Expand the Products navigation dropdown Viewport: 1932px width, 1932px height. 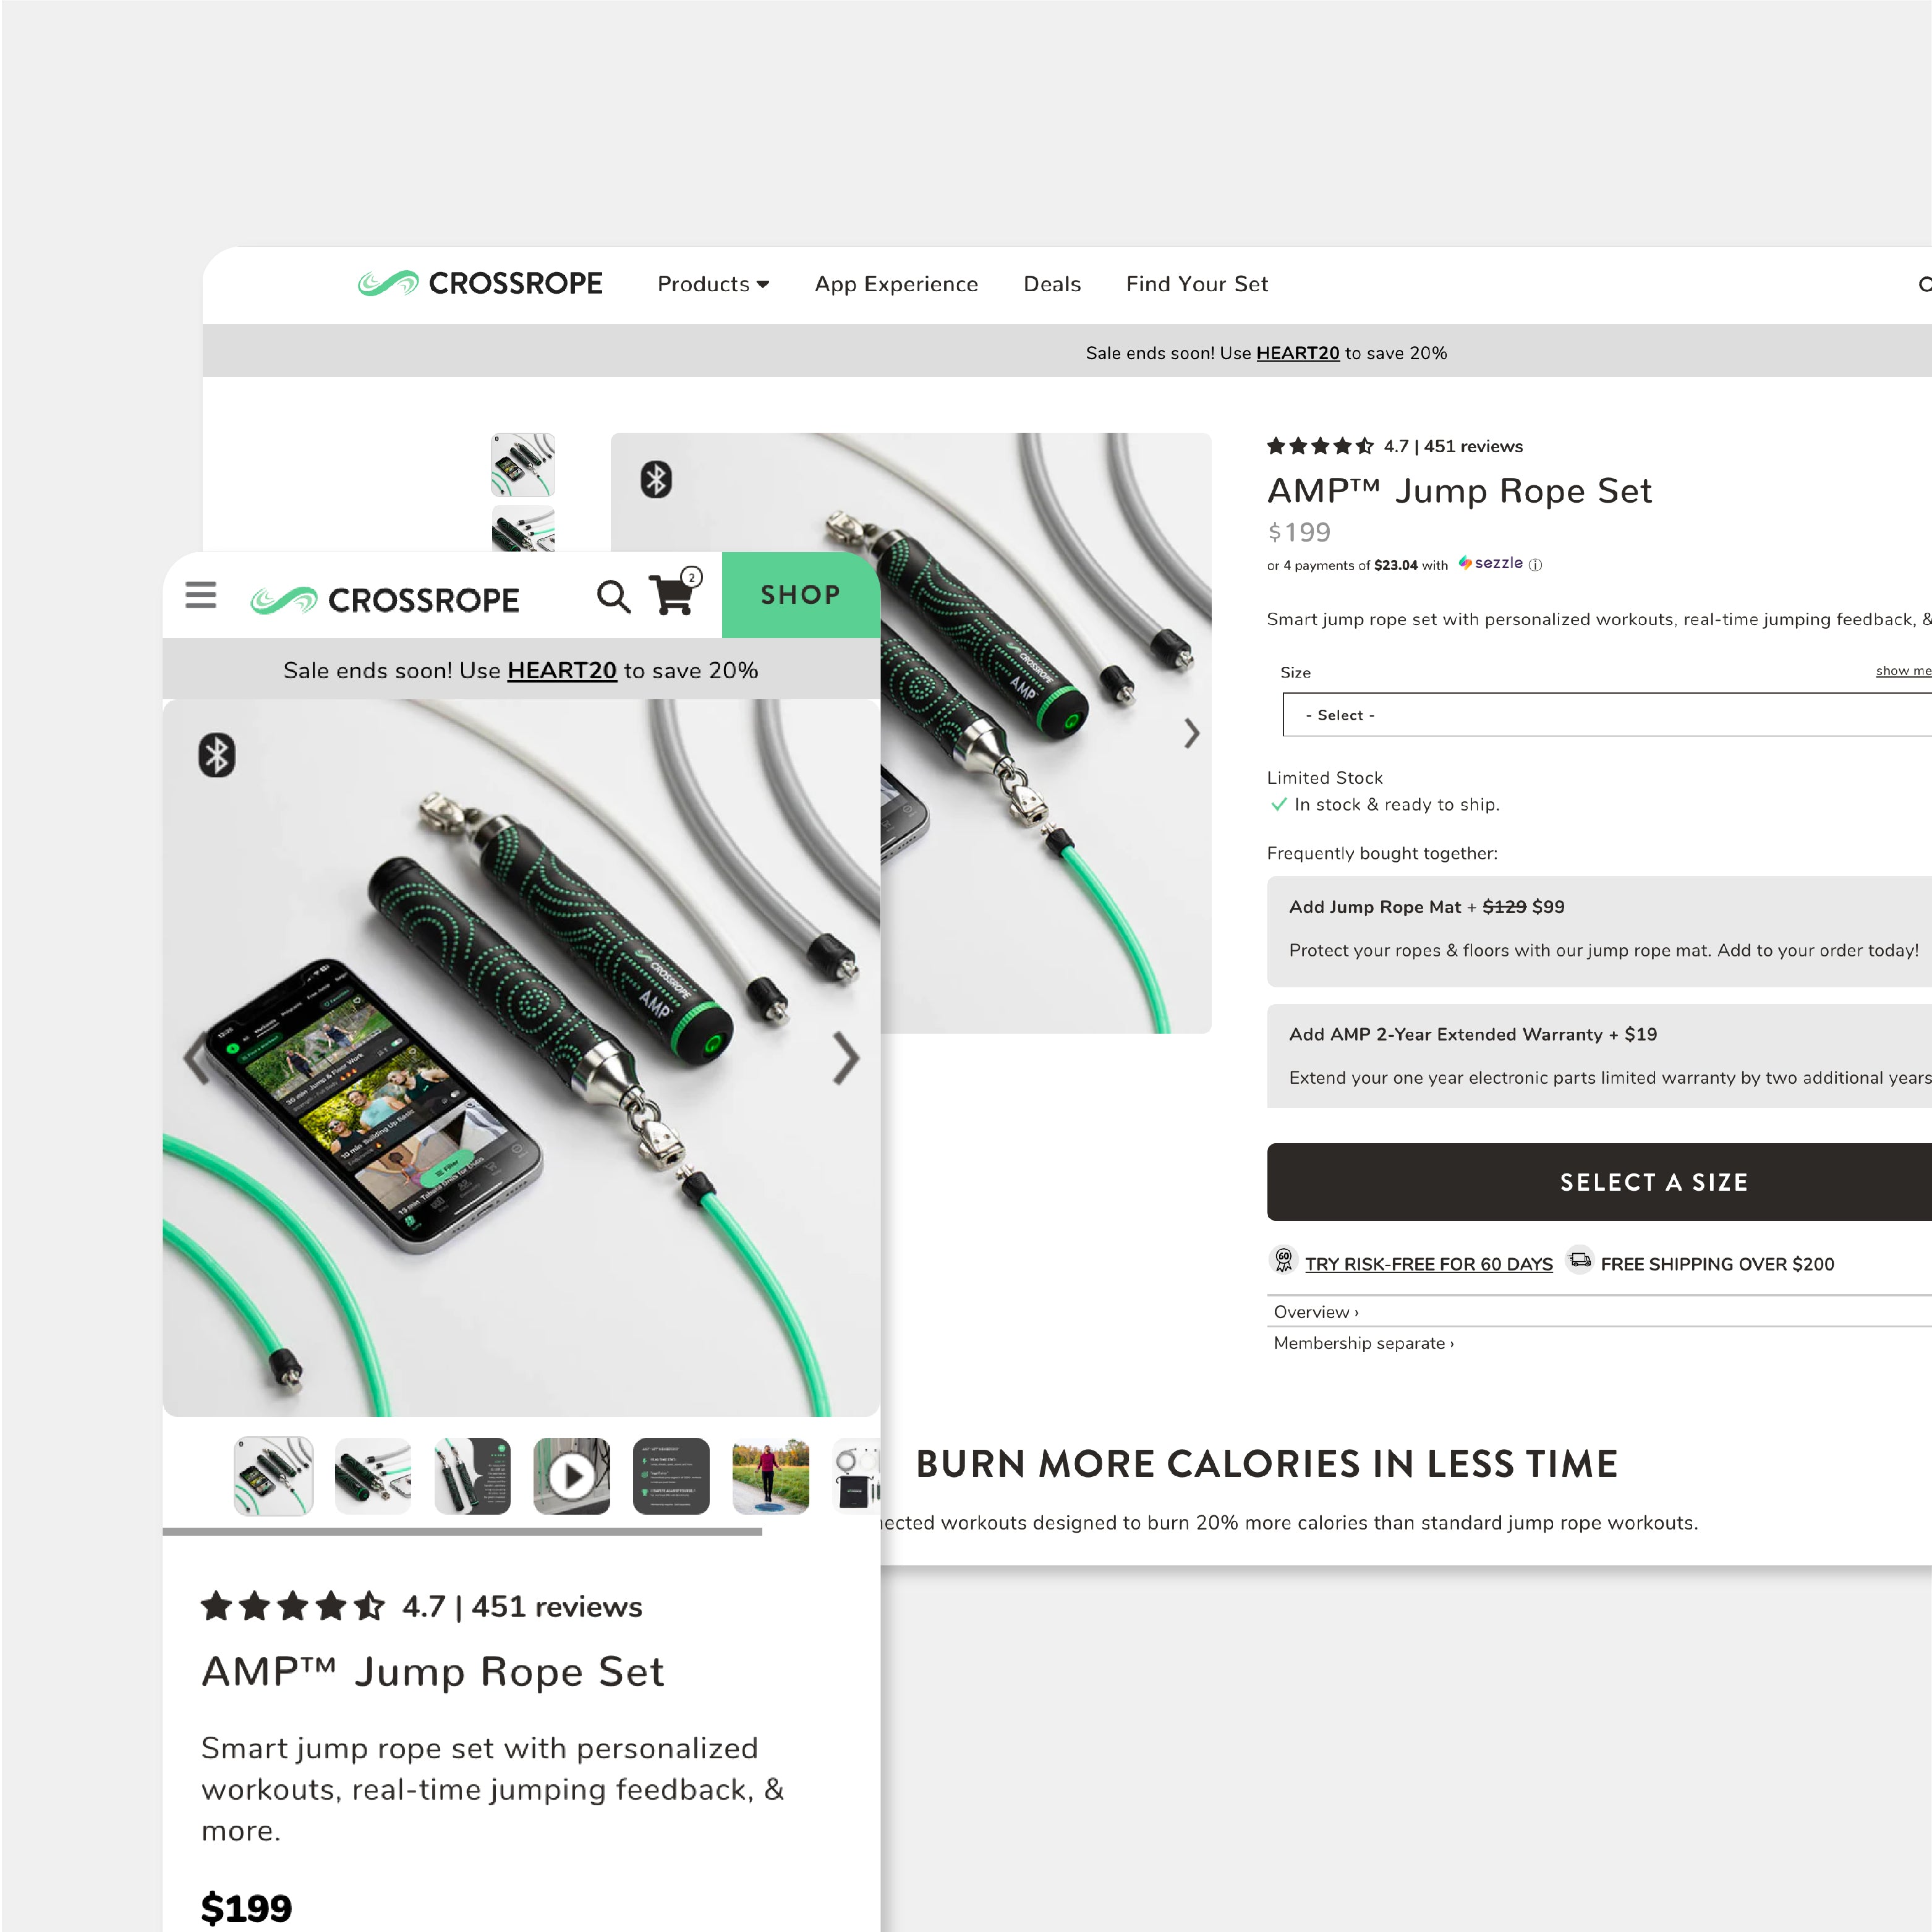tap(713, 284)
